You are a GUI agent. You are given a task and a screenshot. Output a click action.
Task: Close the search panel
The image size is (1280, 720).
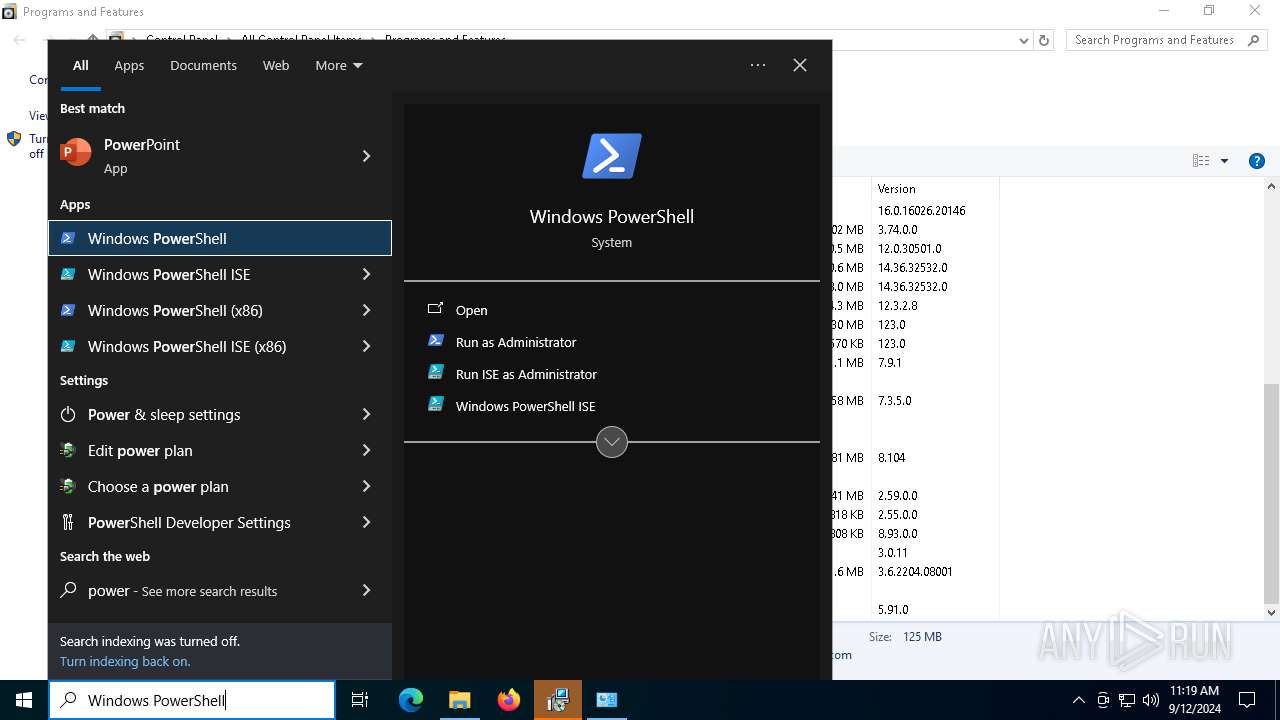coord(800,65)
